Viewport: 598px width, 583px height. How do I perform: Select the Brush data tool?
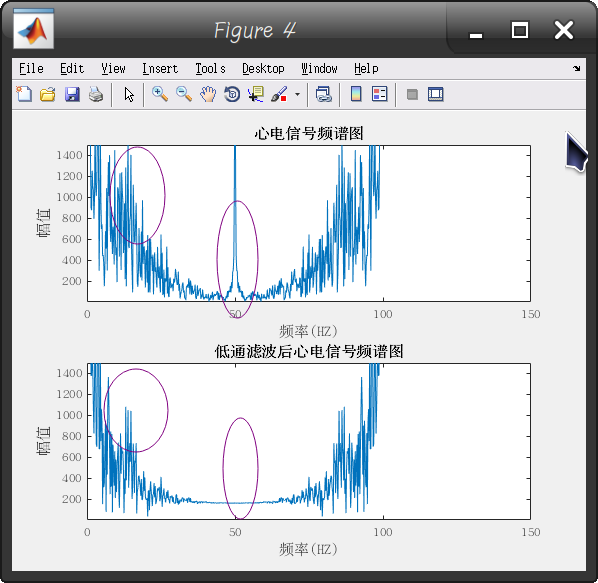tap(279, 94)
